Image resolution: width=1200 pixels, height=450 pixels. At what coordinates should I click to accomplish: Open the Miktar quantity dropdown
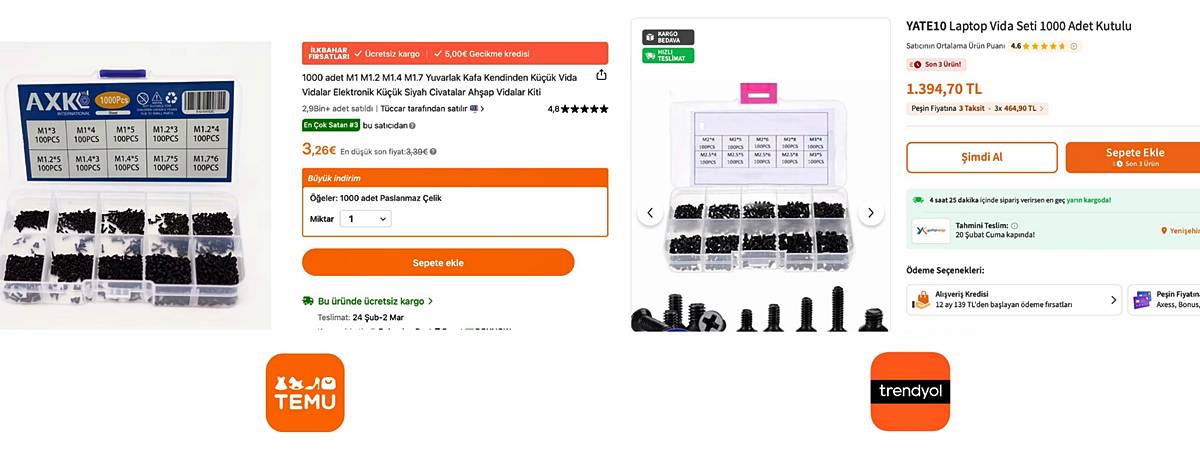tap(365, 218)
